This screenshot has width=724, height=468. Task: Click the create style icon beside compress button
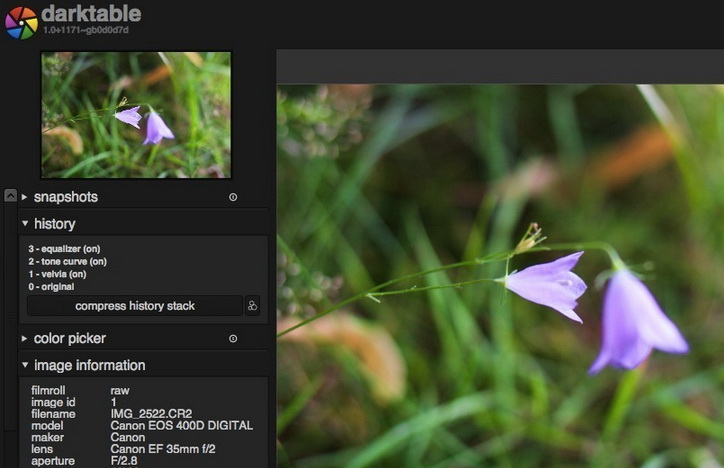pyautogui.click(x=252, y=306)
